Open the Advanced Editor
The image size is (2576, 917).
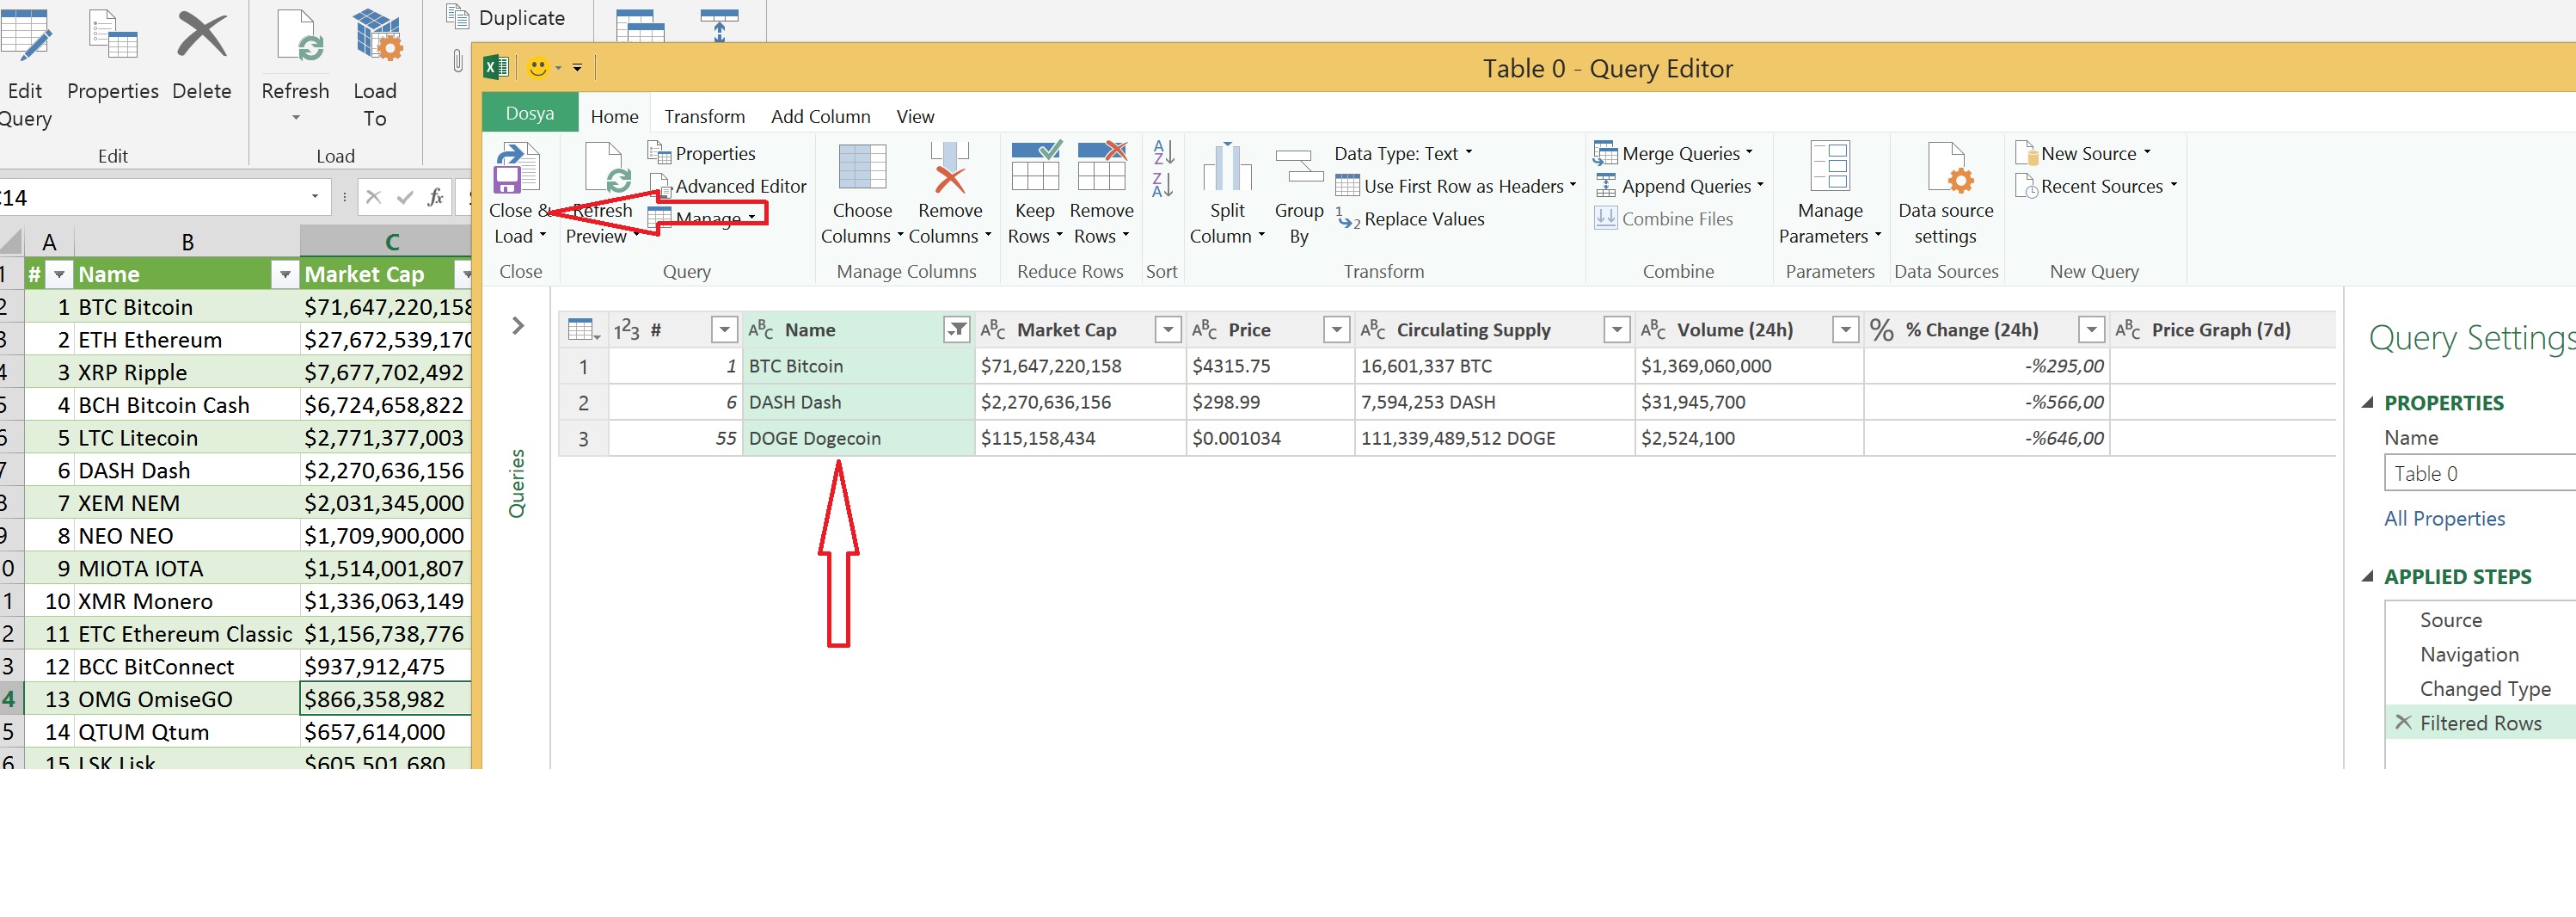coord(728,186)
